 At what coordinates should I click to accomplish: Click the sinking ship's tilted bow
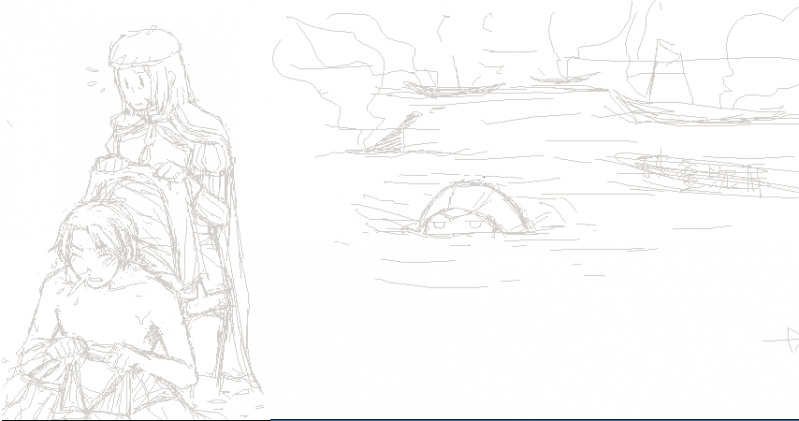(x=393, y=134)
